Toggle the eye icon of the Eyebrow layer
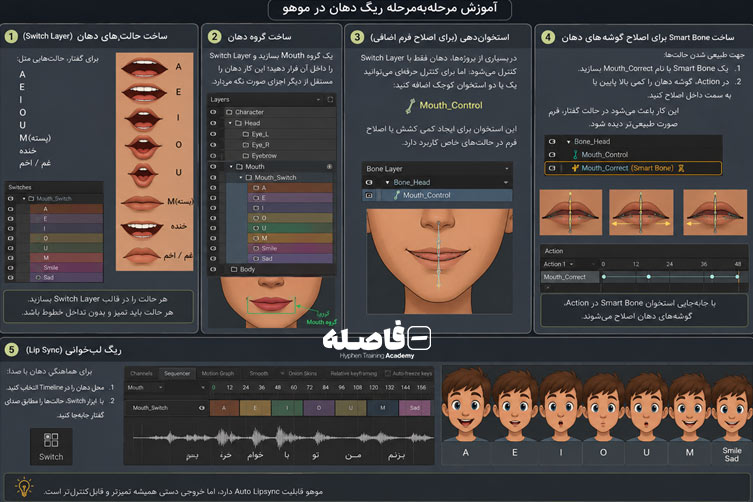Viewport: 753px width, 502px height. click(213, 156)
